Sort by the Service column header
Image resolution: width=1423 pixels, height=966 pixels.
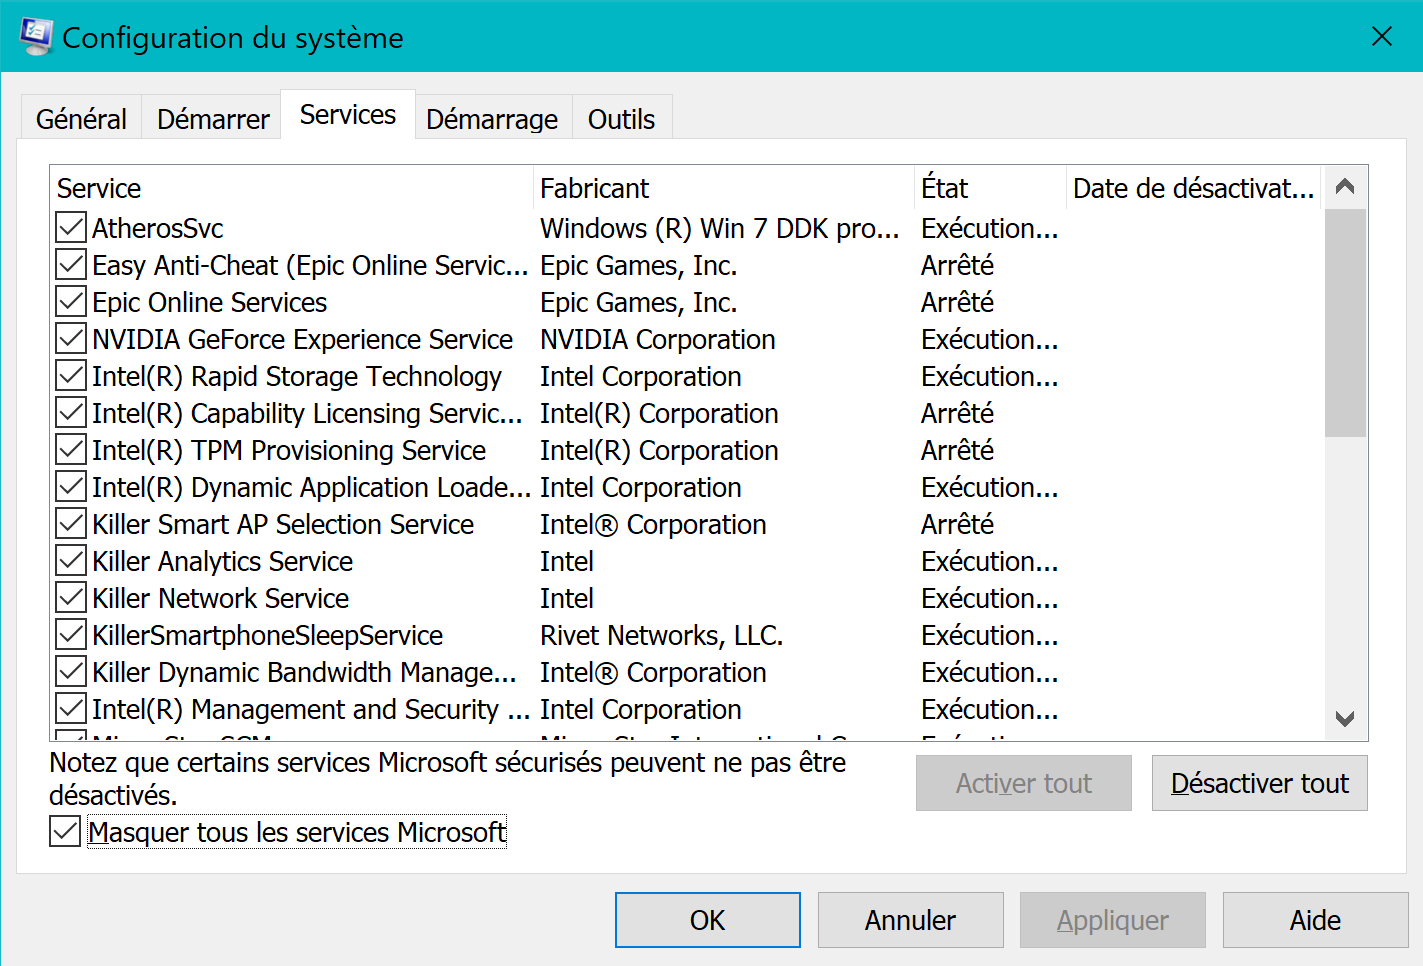click(x=290, y=188)
